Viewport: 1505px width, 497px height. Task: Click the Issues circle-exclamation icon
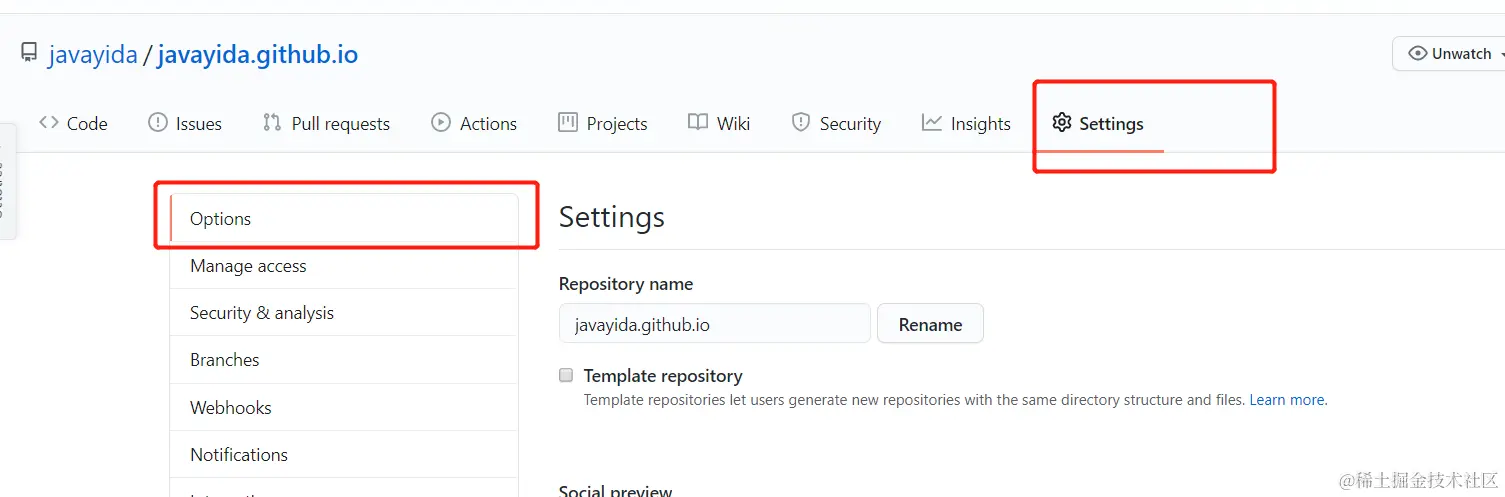pyautogui.click(x=158, y=123)
